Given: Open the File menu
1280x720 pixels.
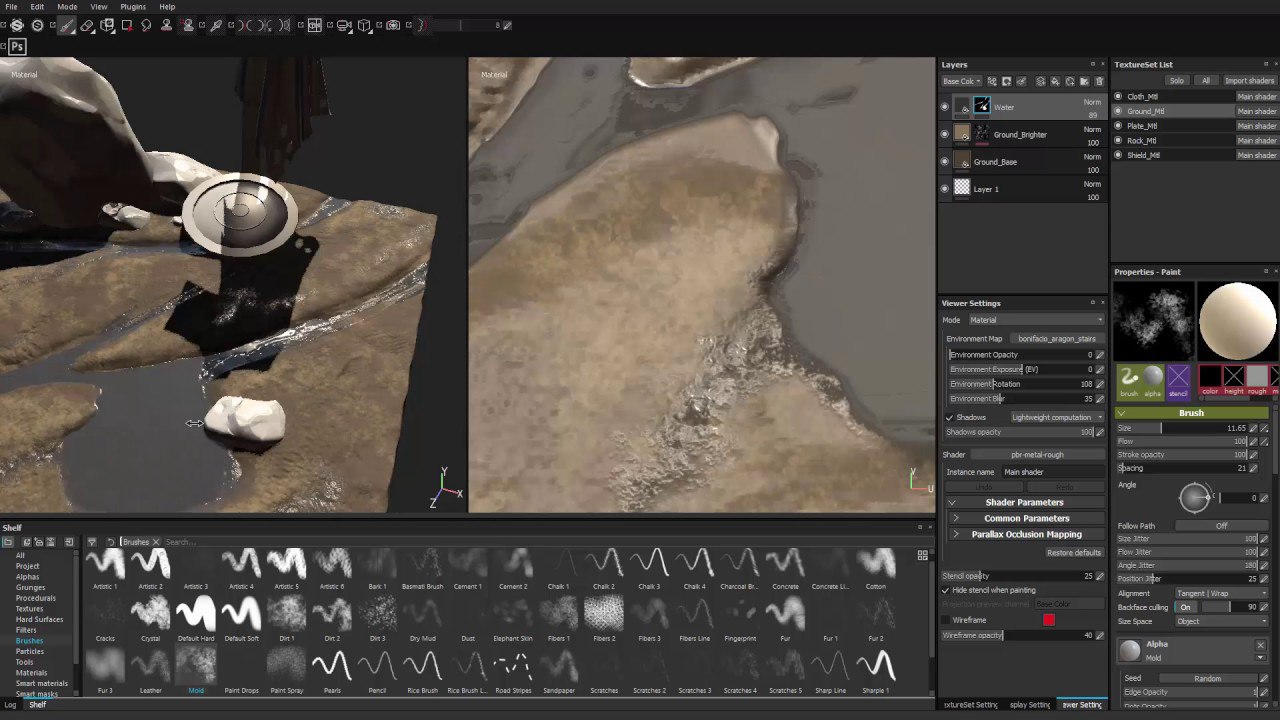Looking at the screenshot, I should [11, 7].
